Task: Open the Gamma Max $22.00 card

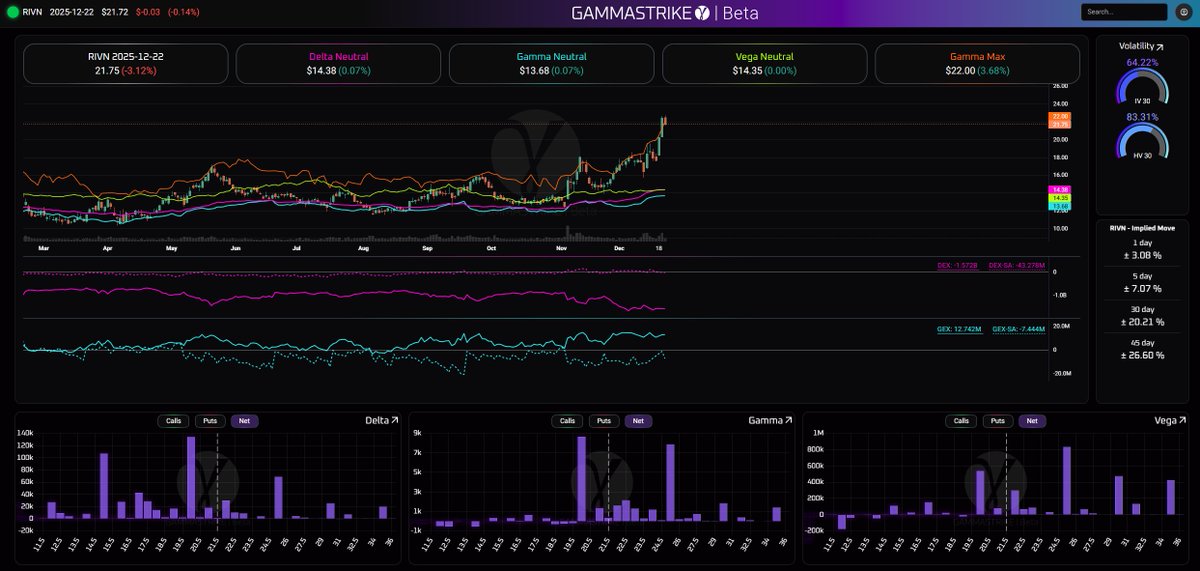Action: click(x=977, y=64)
